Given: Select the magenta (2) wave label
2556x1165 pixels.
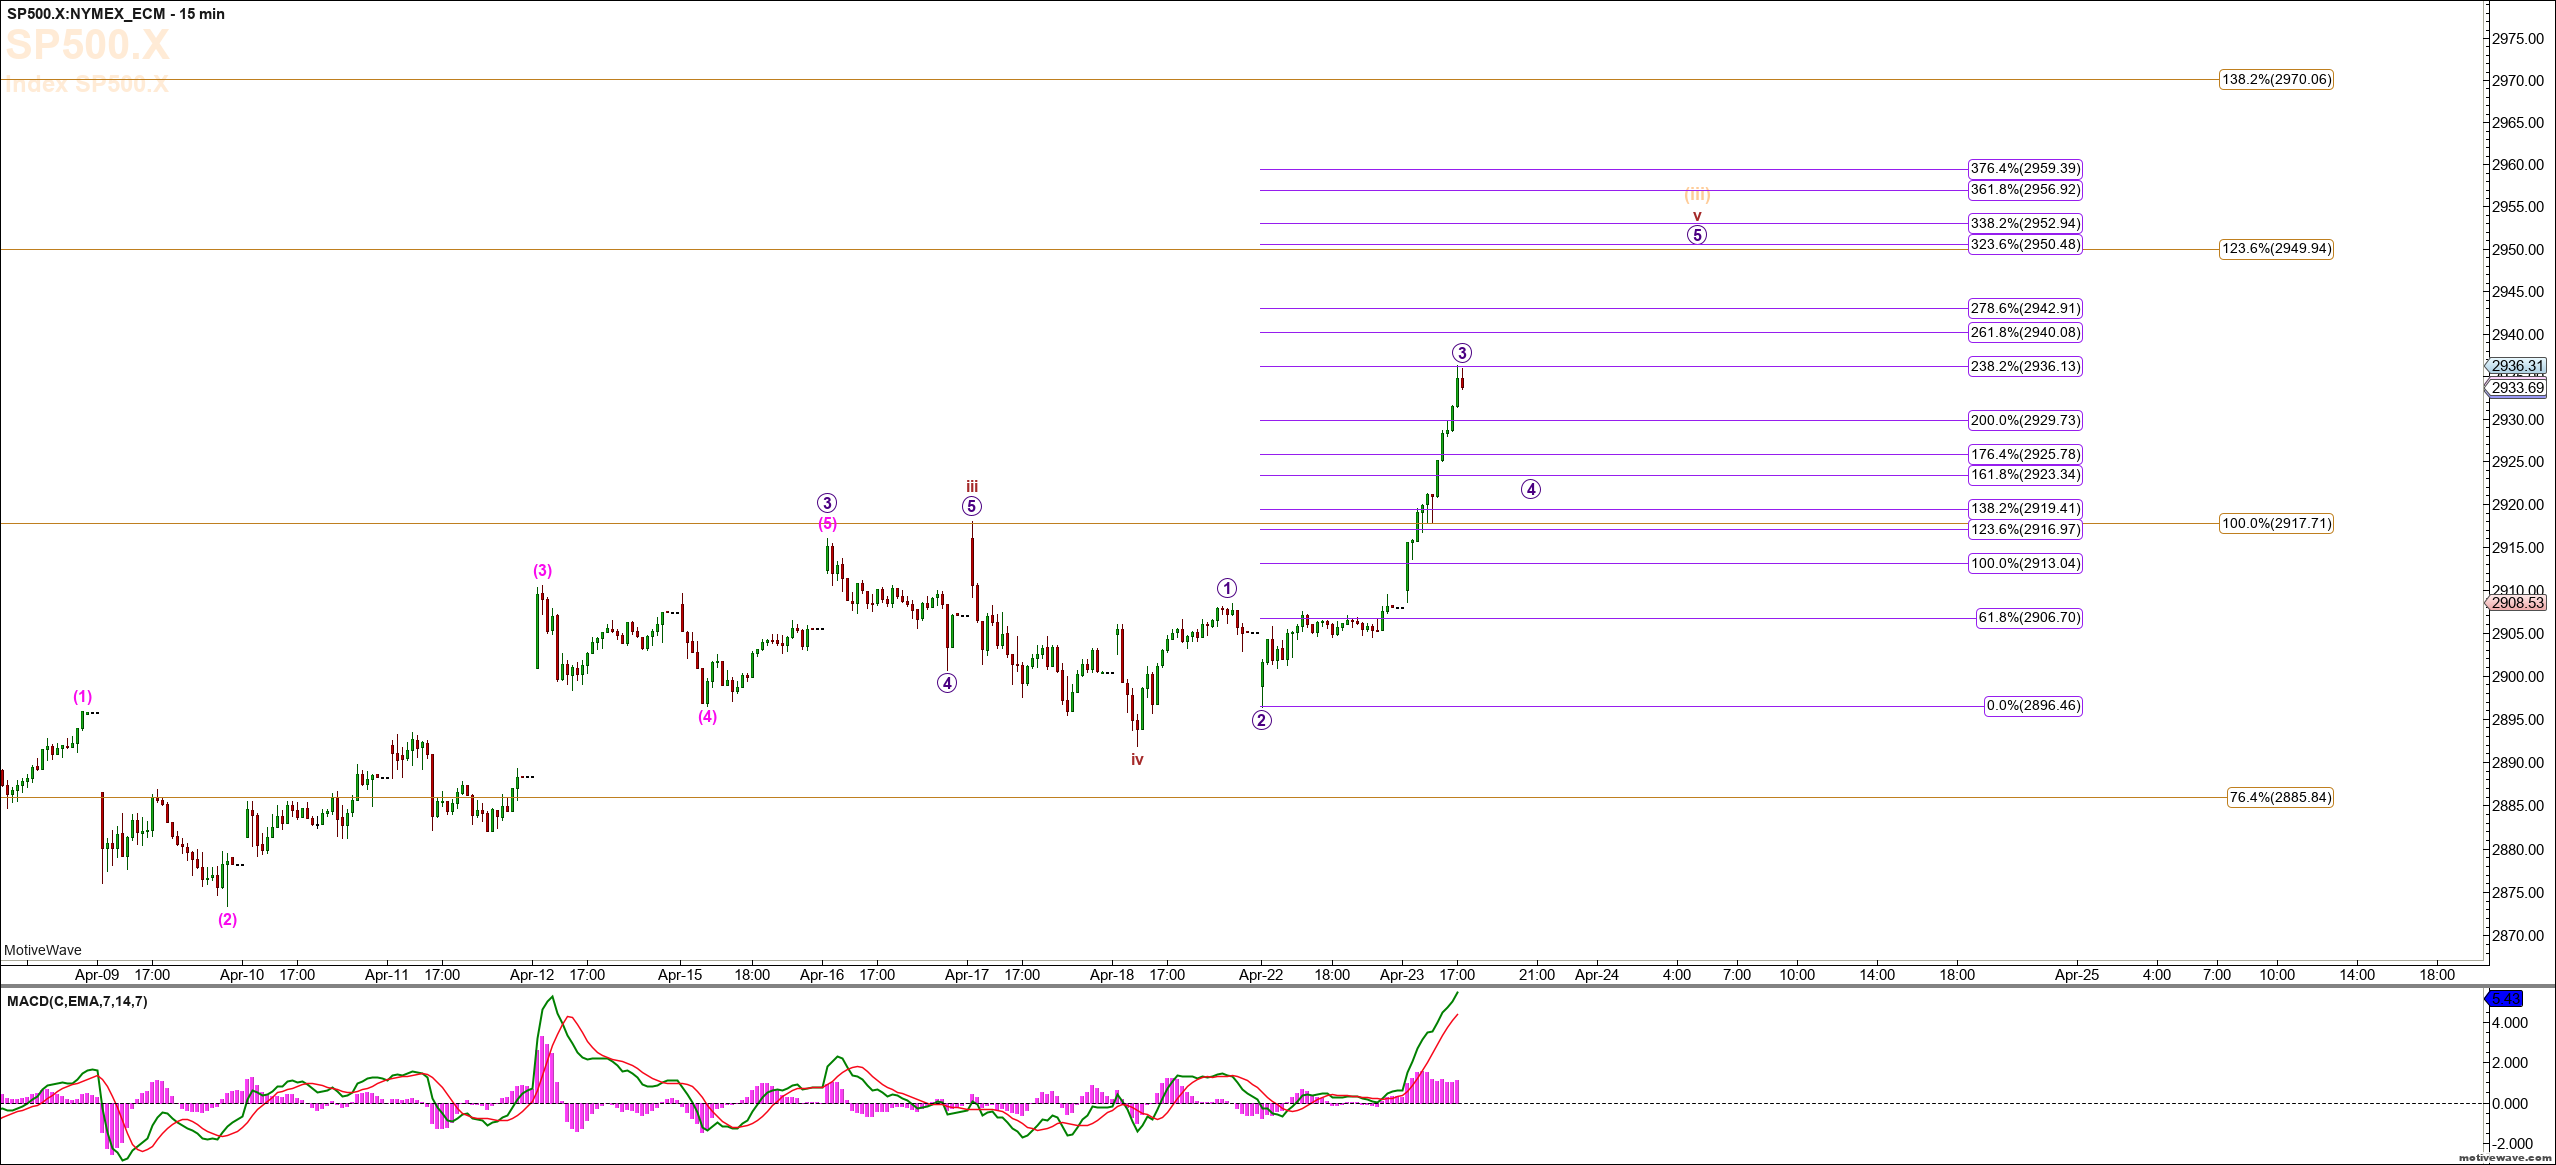Looking at the screenshot, I should tap(228, 920).
